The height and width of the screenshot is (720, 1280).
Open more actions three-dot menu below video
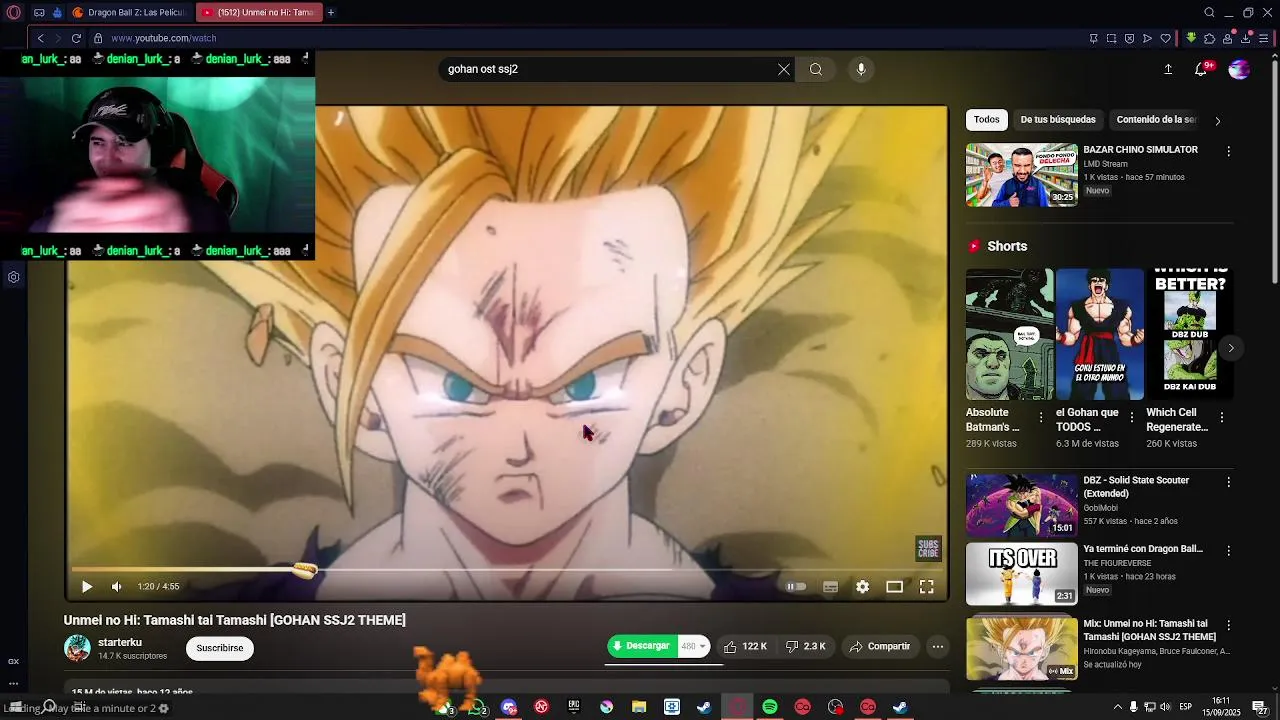tap(937, 647)
